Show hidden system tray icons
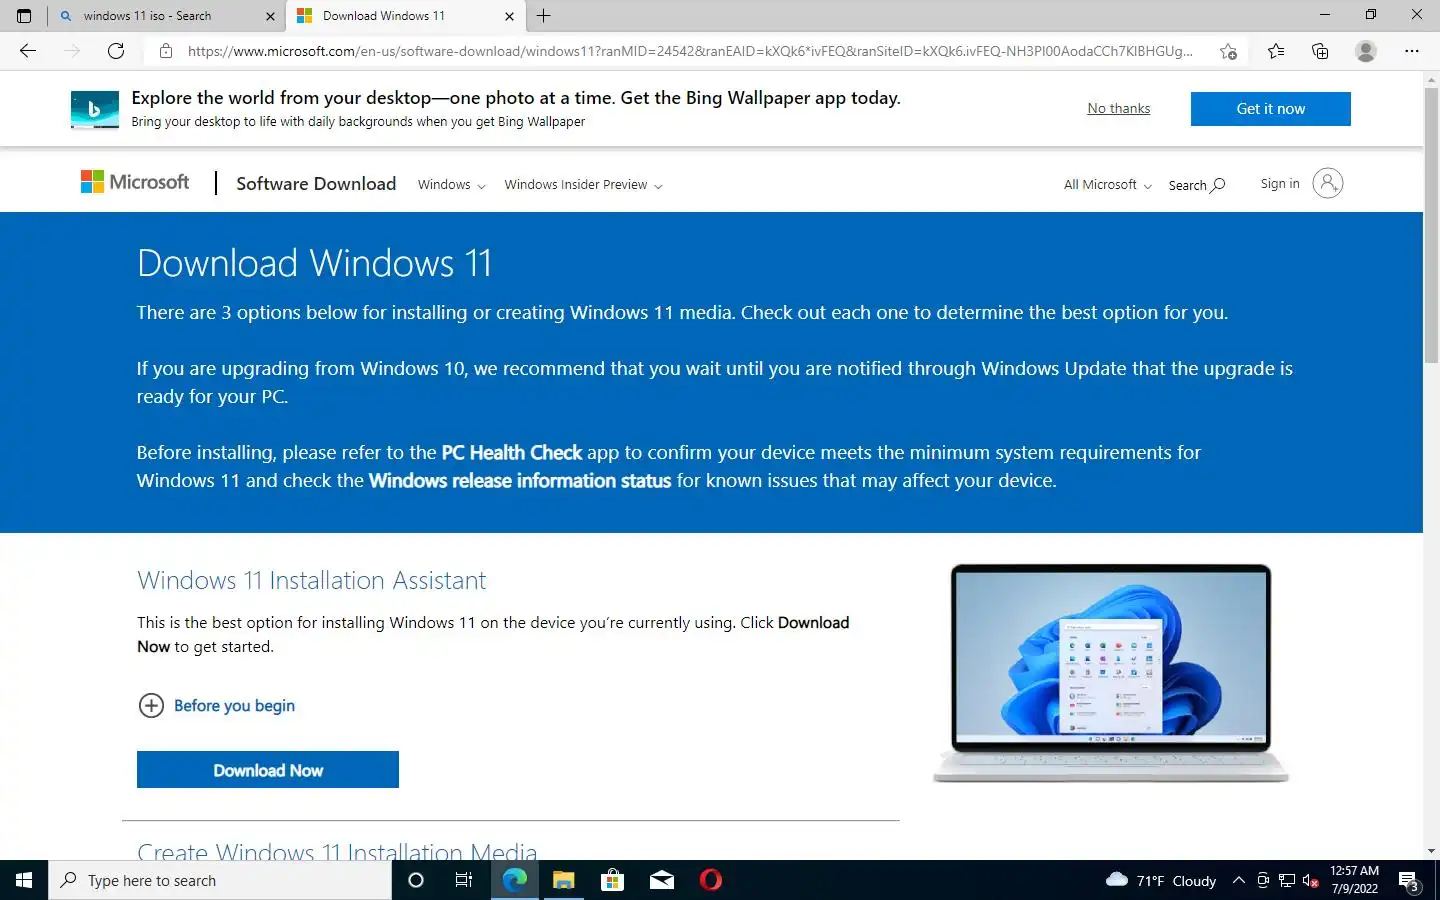Image resolution: width=1440 pixels, height=900 pixels. point(1239,880)
